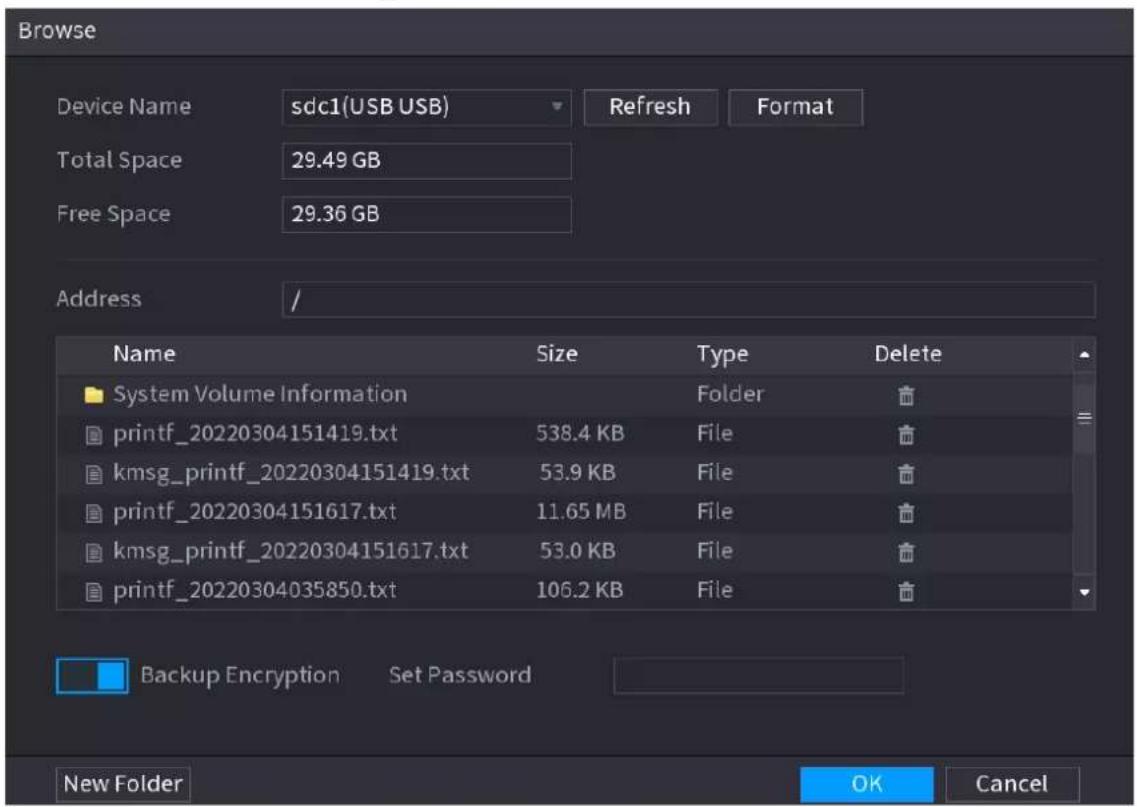Click file icon beside kmsg_printf_20220304151419.txt
1137x807 pixels.
[94, 474]
